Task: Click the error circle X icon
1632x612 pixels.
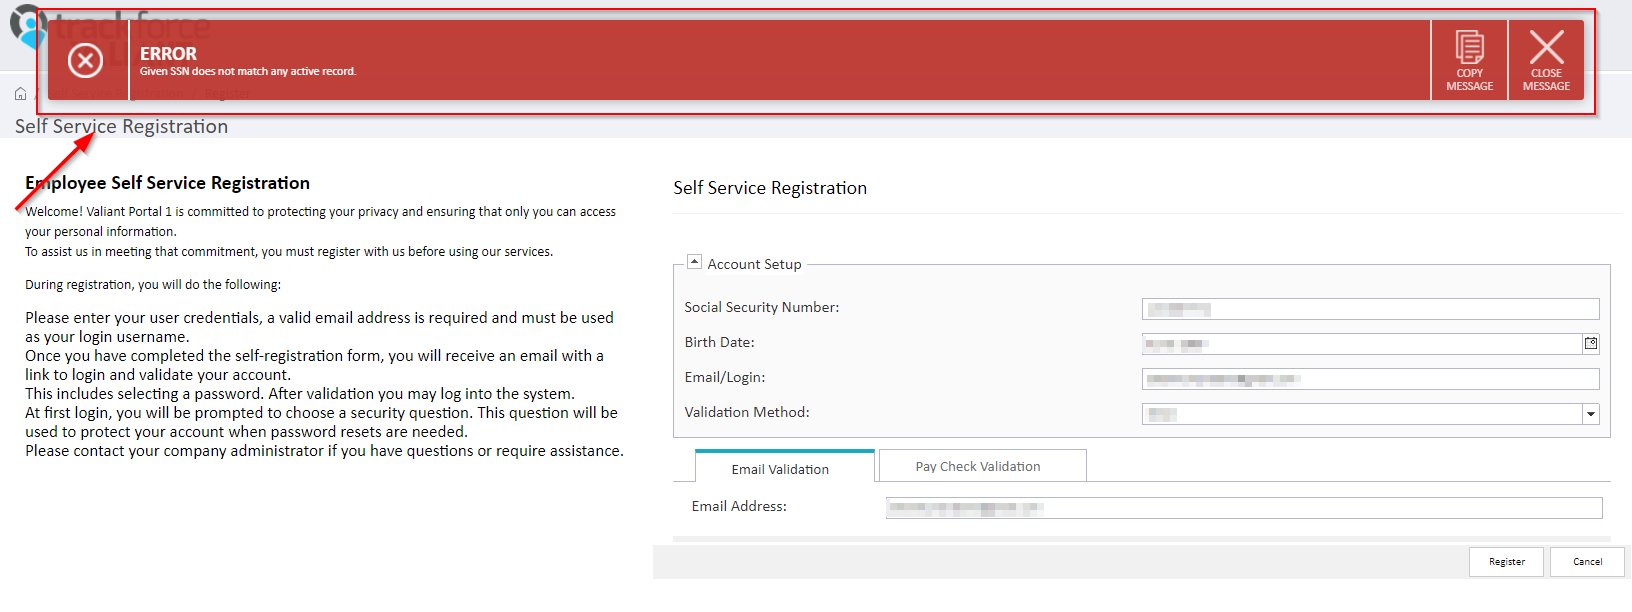Action: pyautogui.click(x=85, y=61)
